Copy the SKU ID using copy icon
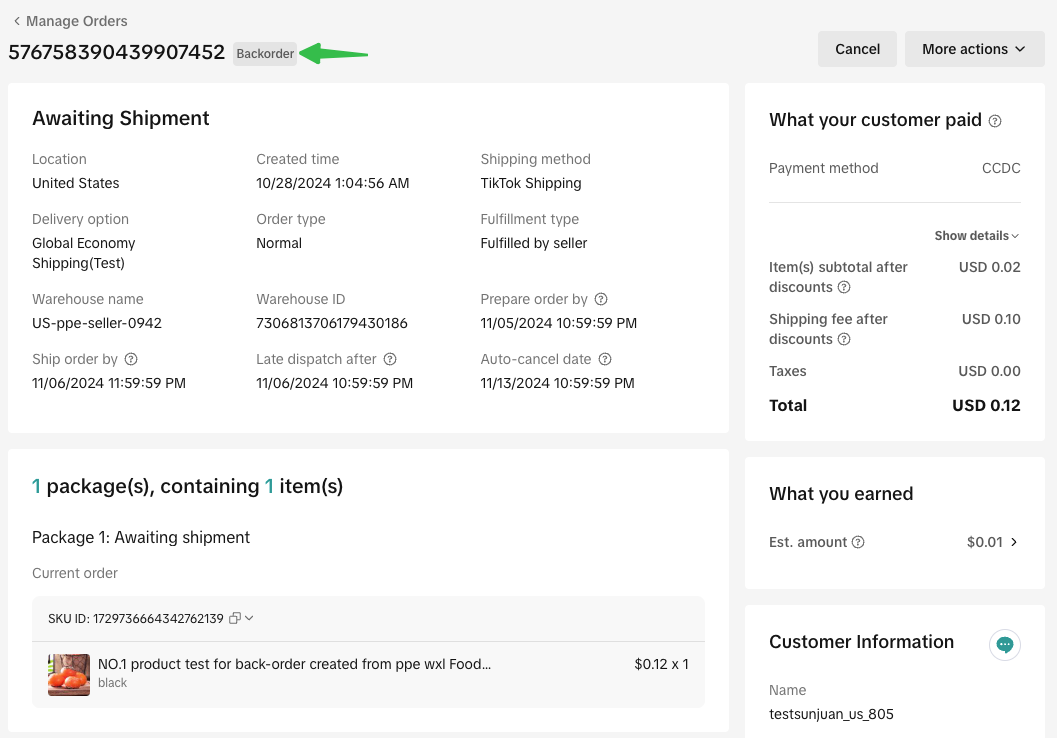Image resolution: width=1057 pixels, height=738 pixels. click(234, 618)
